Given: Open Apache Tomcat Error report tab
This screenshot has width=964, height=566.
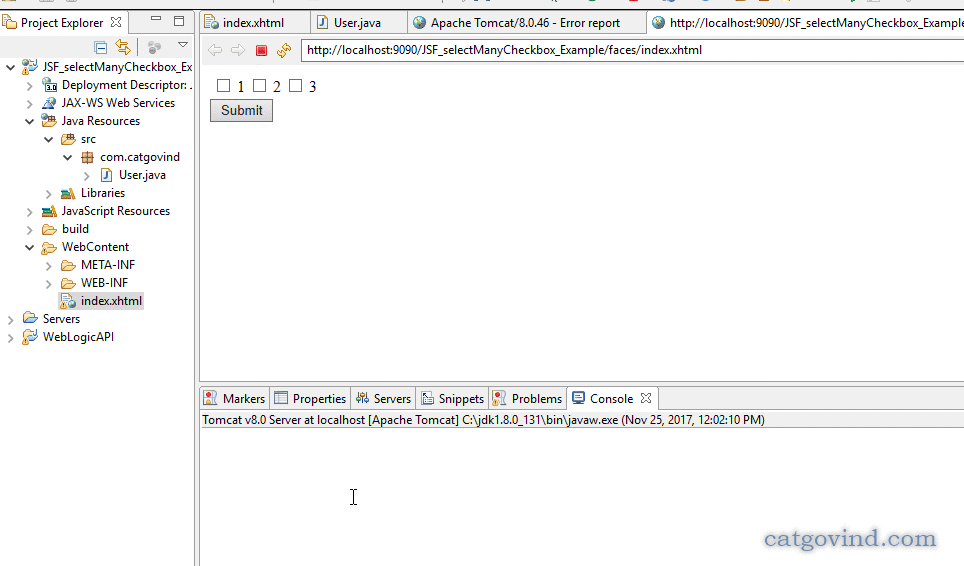Looking at the screenshot, I should (525, 23).
